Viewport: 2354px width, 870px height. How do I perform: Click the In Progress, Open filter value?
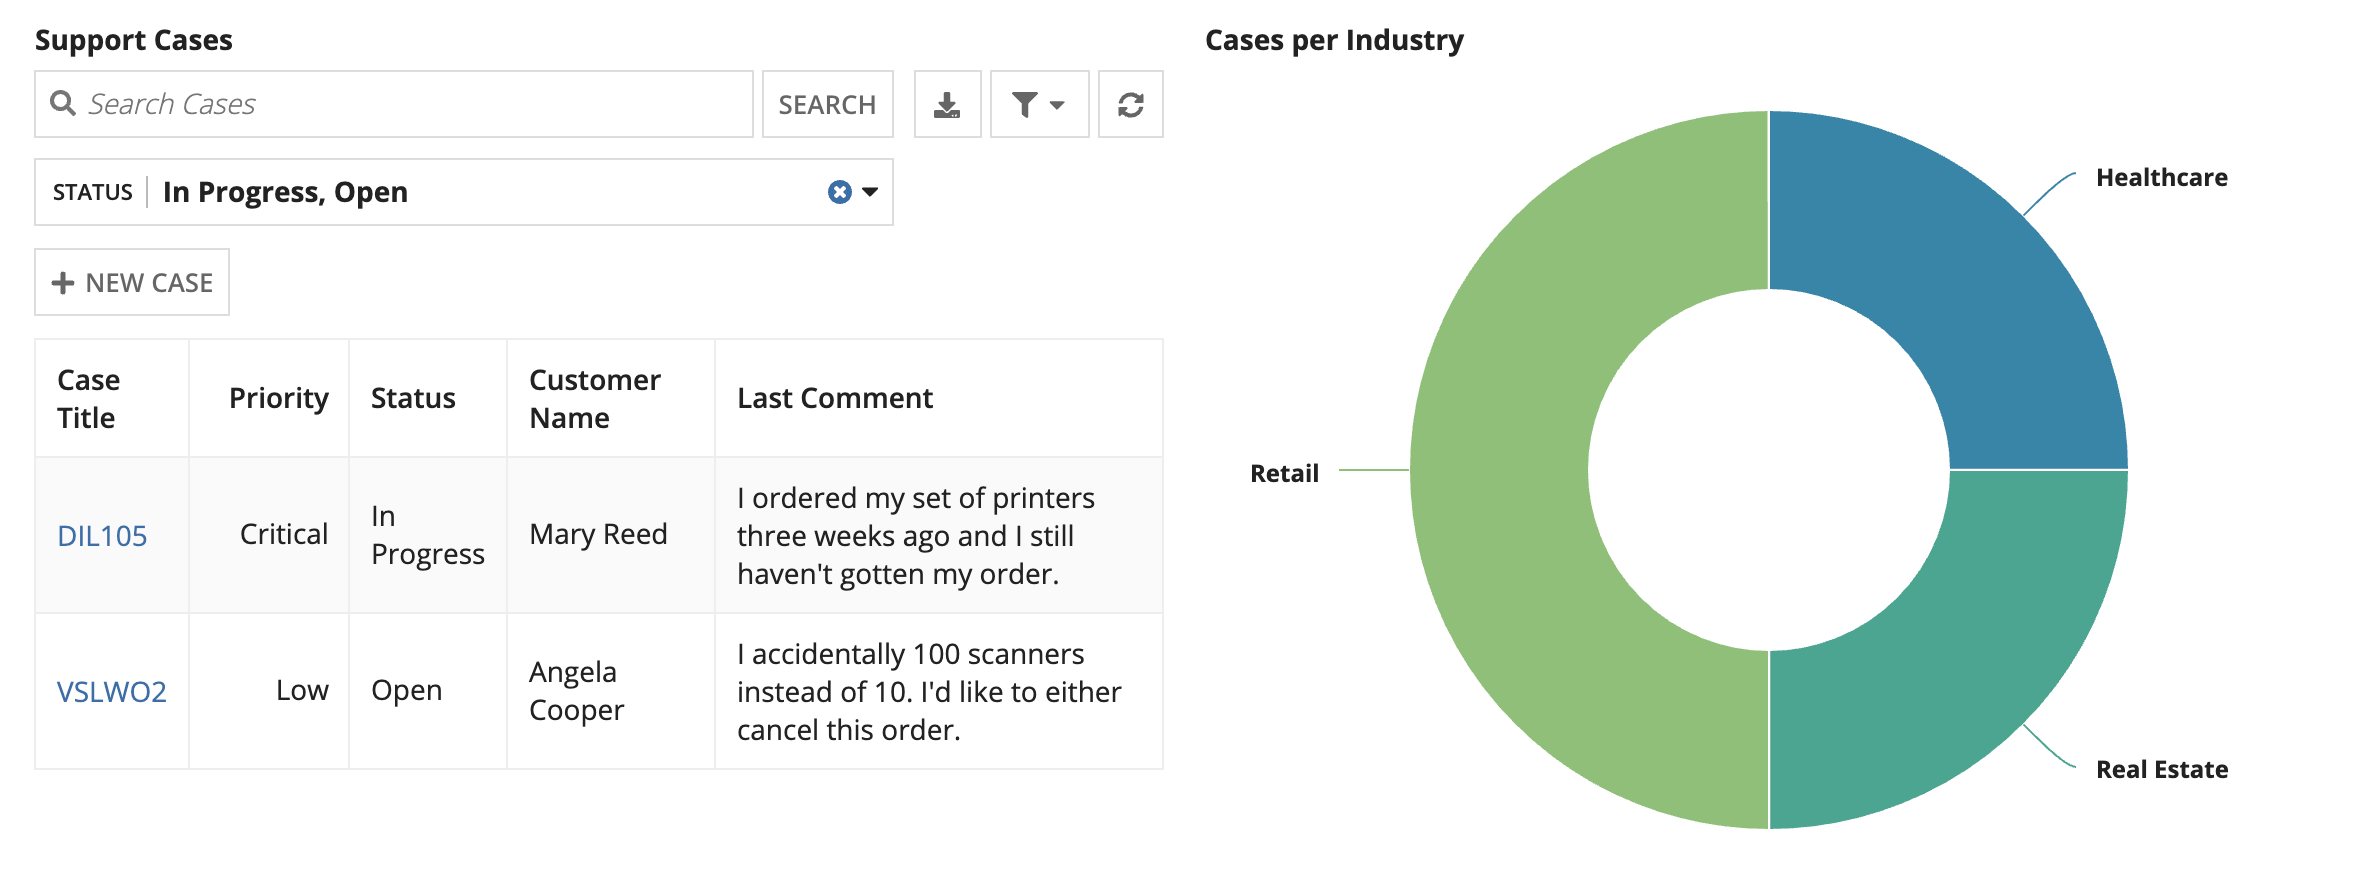tap(285, 192)
